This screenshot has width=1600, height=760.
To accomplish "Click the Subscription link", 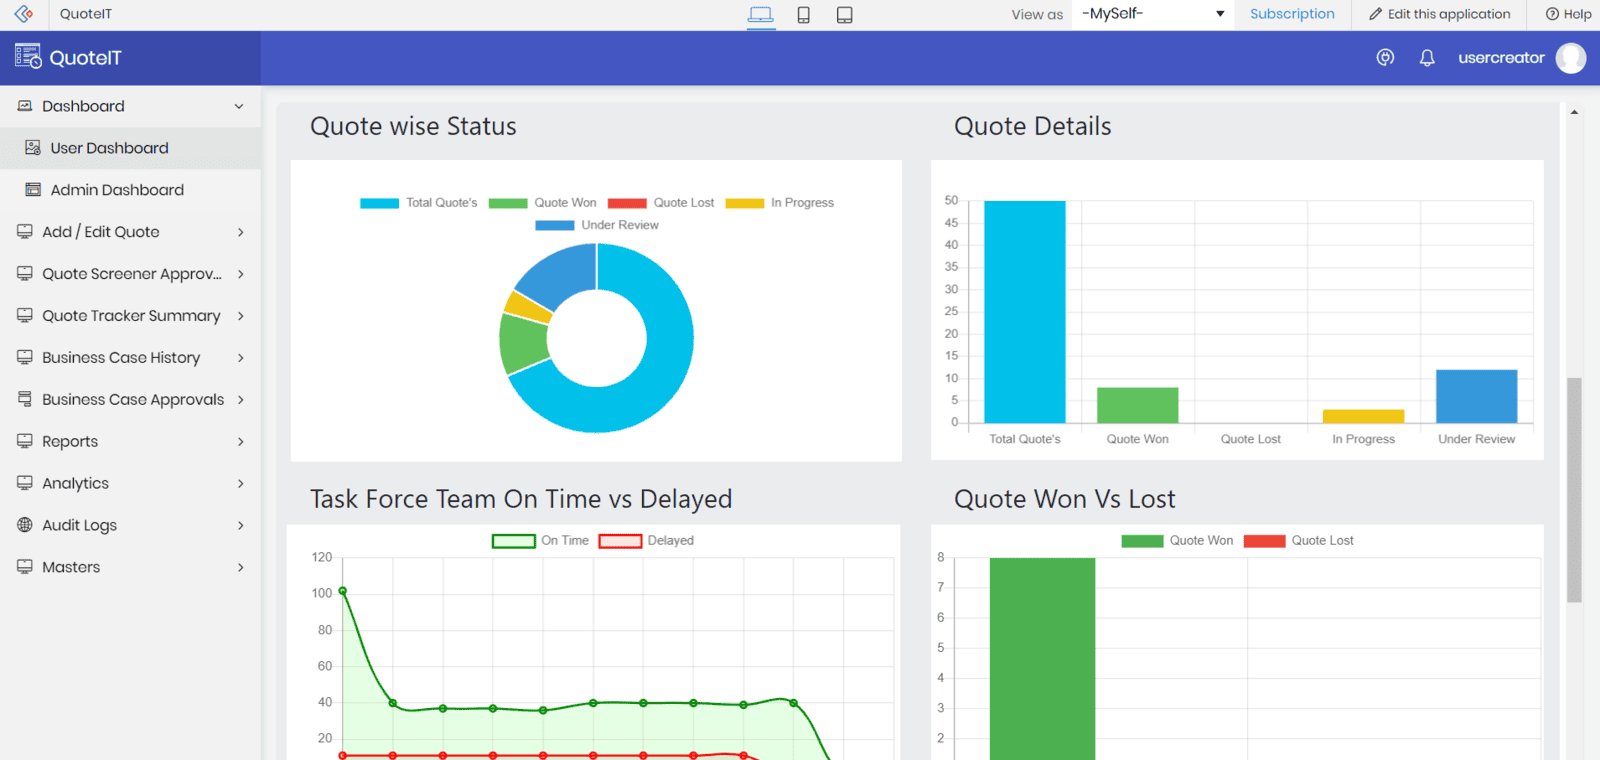I will (1292, 14).
